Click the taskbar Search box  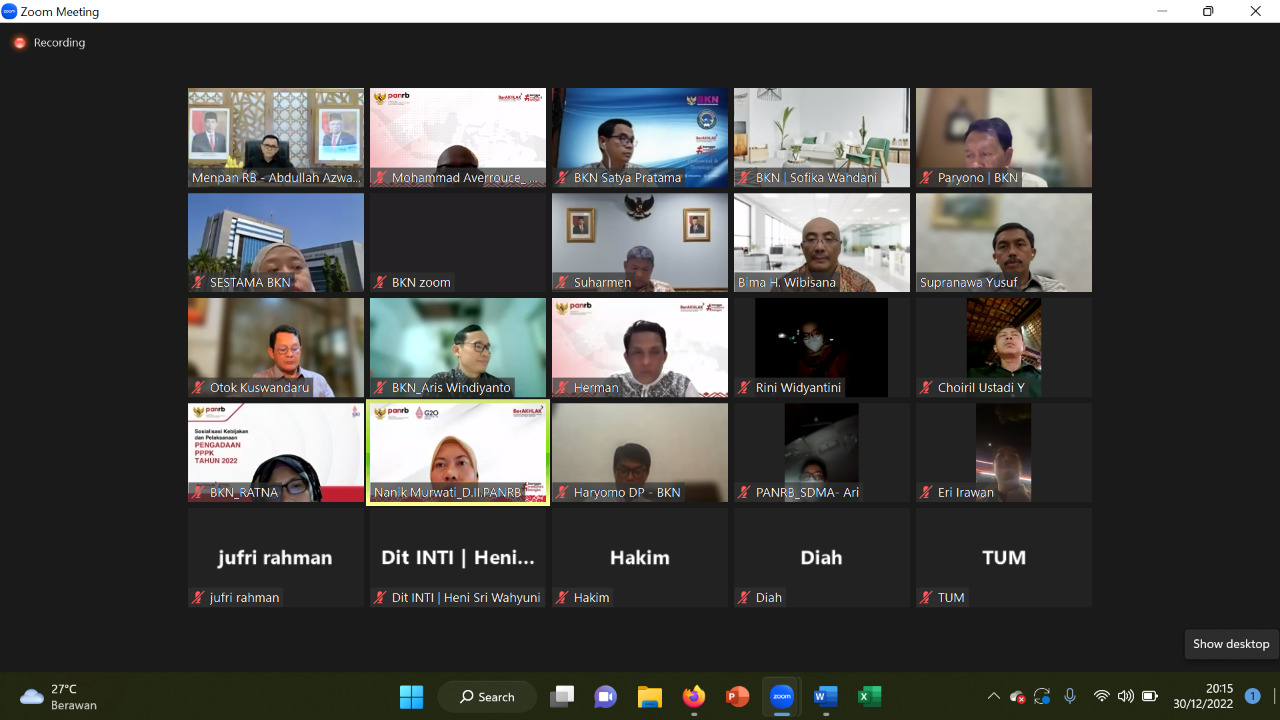click(x=486, y=696)
